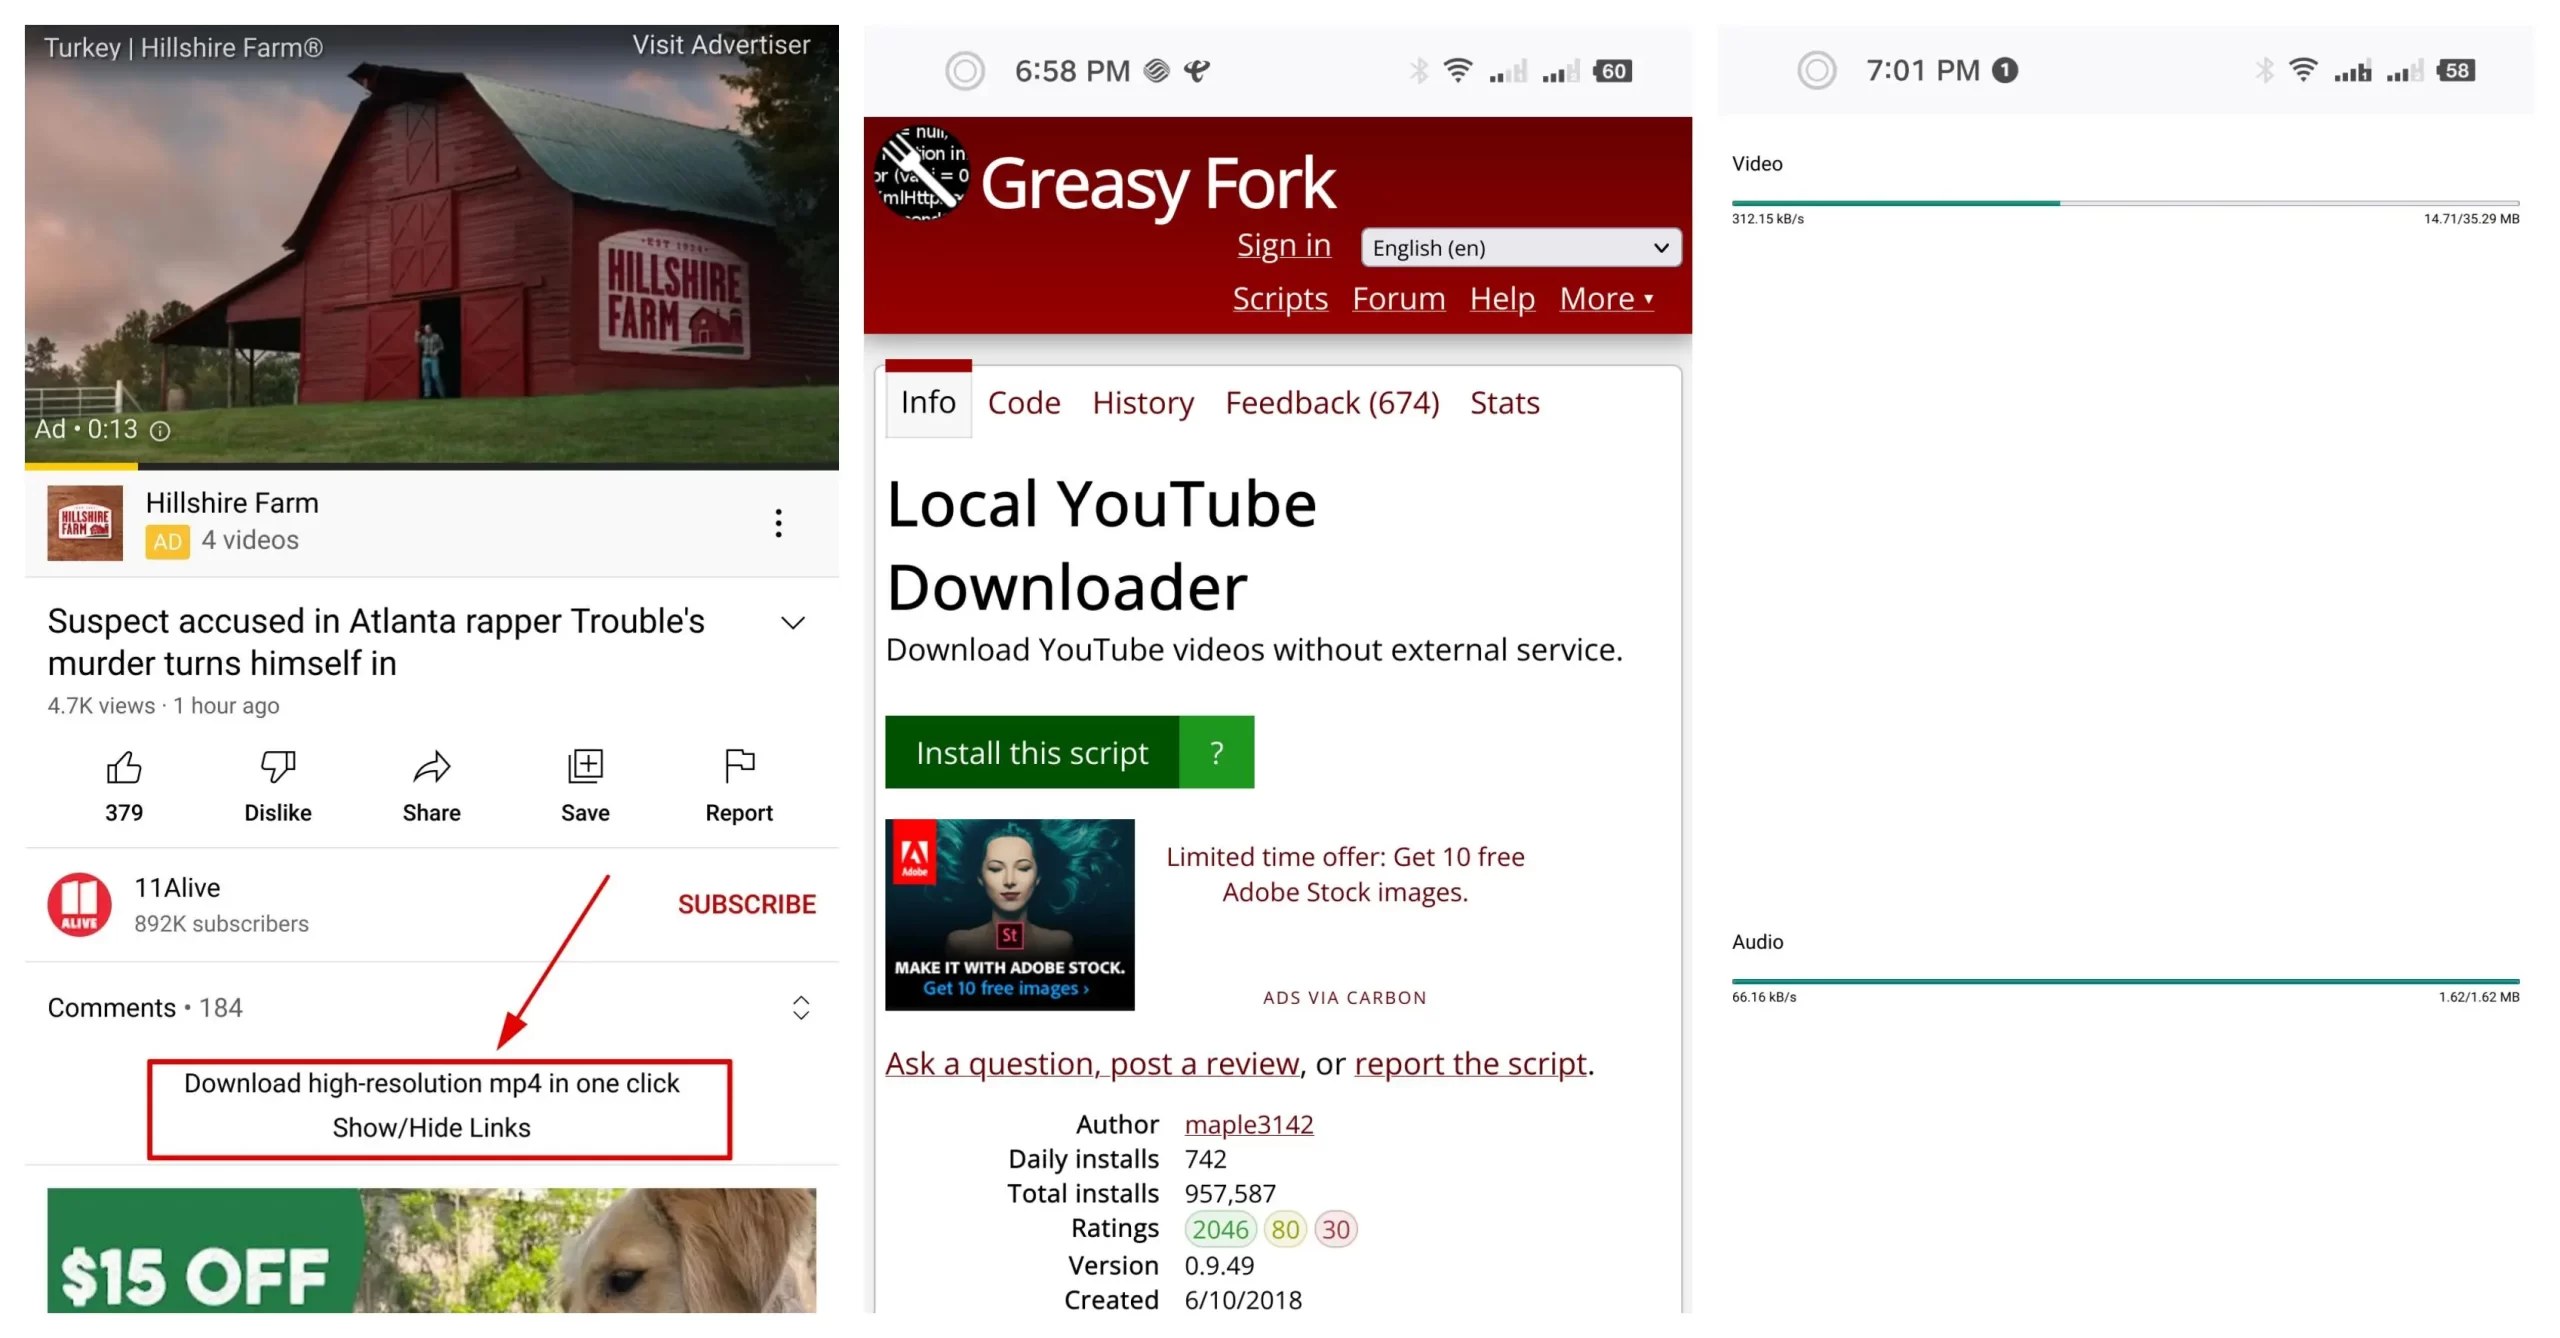Viewport: 2560px width, 1338px height.
Task: Click the 11Alive channel avatar
Action: pyautogui.click(x=78, y=903)
